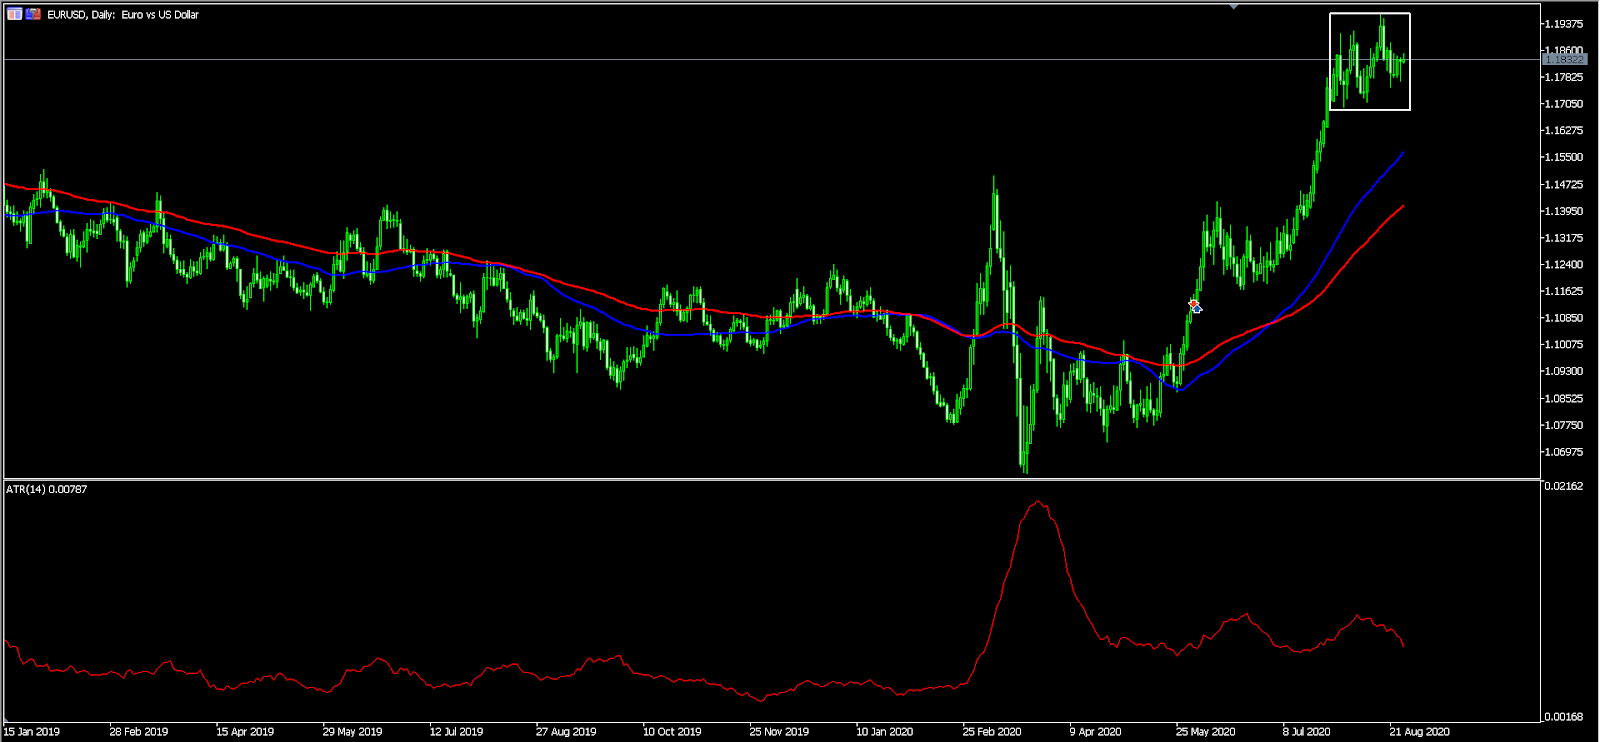Click the 15 Jan 2019 date label
The image size is (1600, 742).
tap(32, 732)
